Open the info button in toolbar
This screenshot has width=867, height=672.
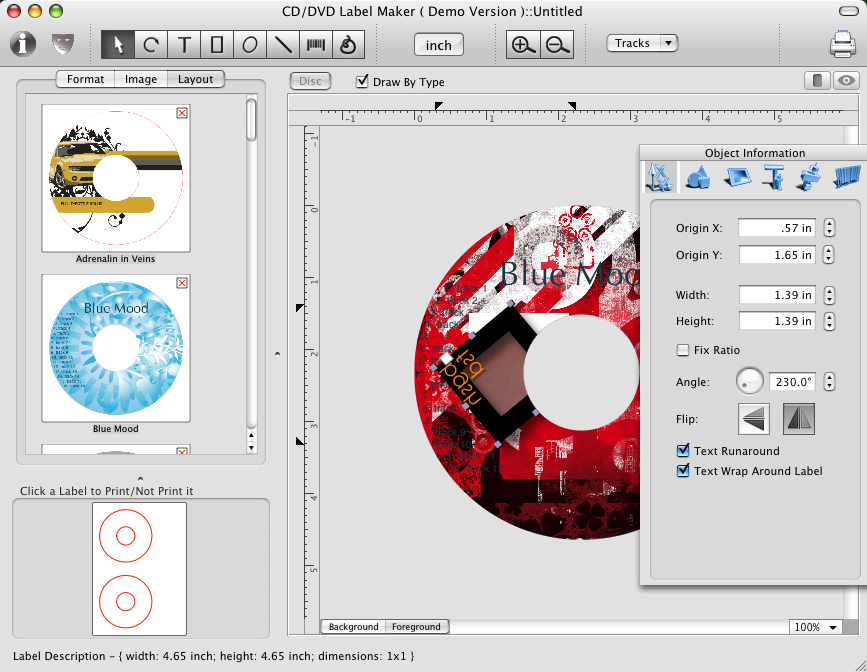point(23,44)
